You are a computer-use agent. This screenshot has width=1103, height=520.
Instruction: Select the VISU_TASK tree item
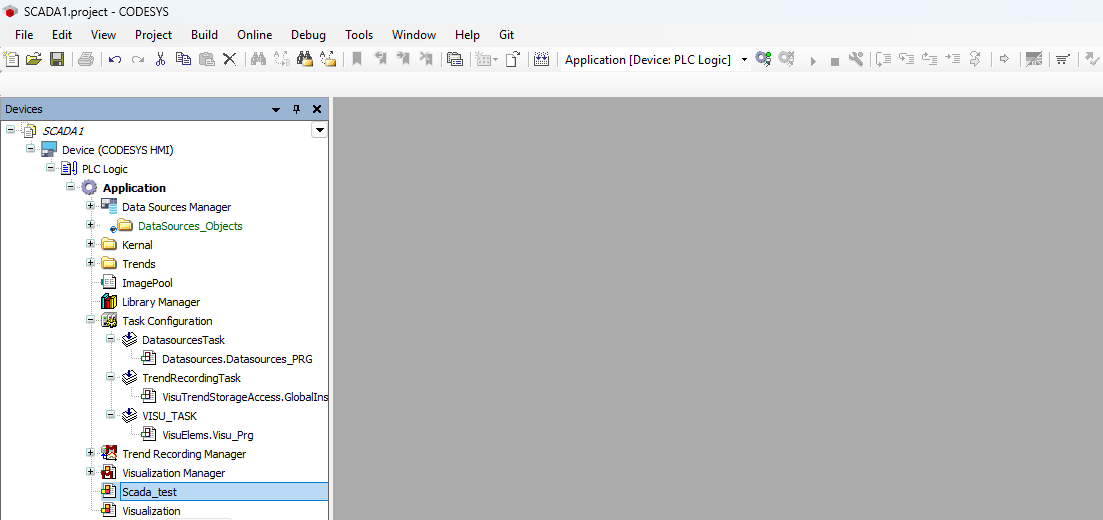(170, 416)
